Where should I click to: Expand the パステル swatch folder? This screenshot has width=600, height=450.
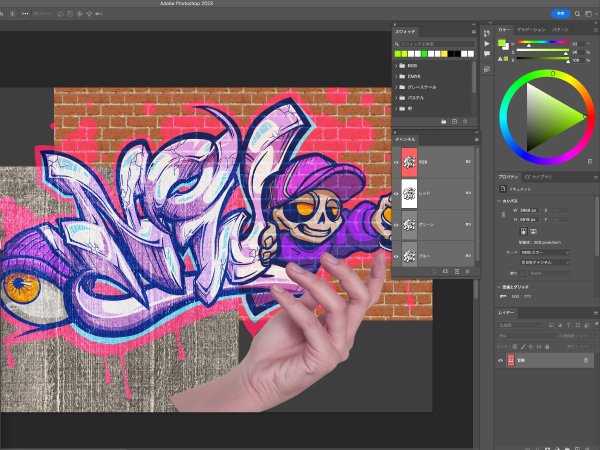pyautogui.click(x=396, y=98)
